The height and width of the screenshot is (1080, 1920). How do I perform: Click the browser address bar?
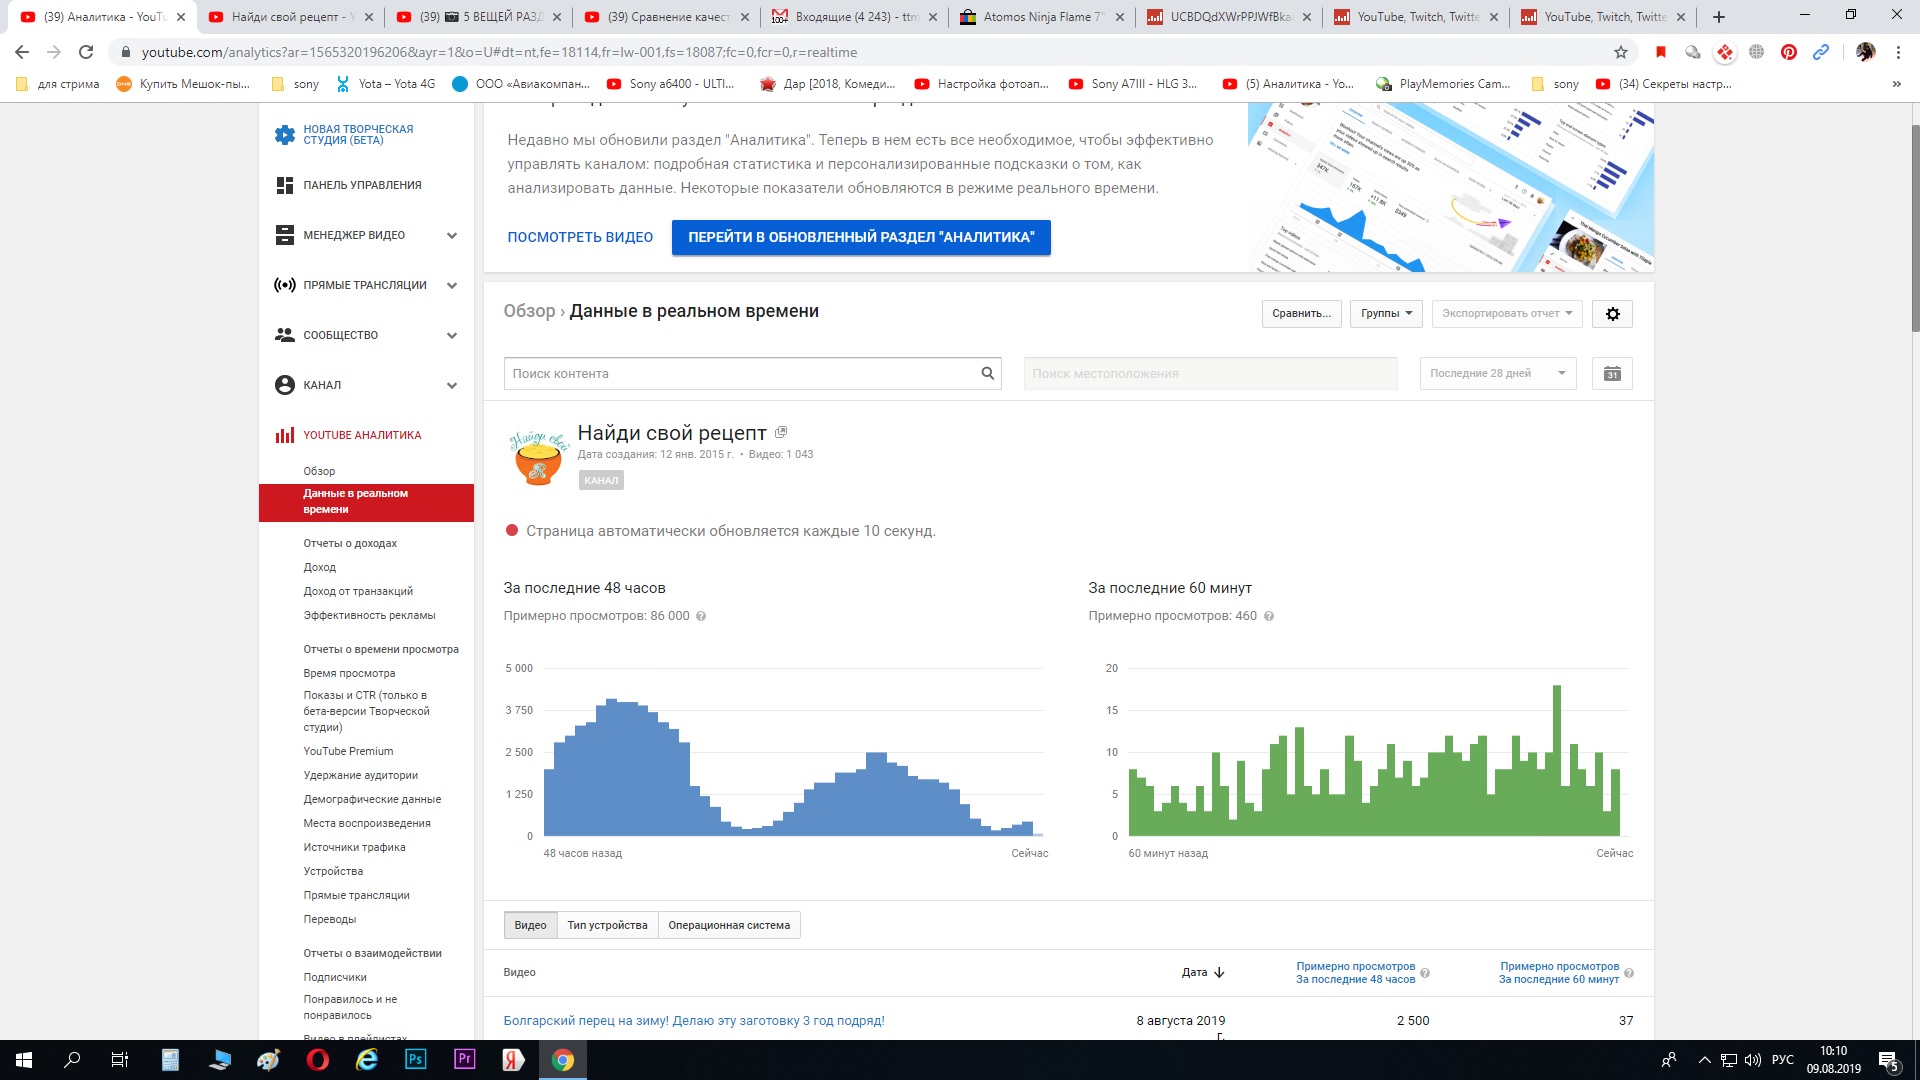pyautogui.click(x=860, y=52)
